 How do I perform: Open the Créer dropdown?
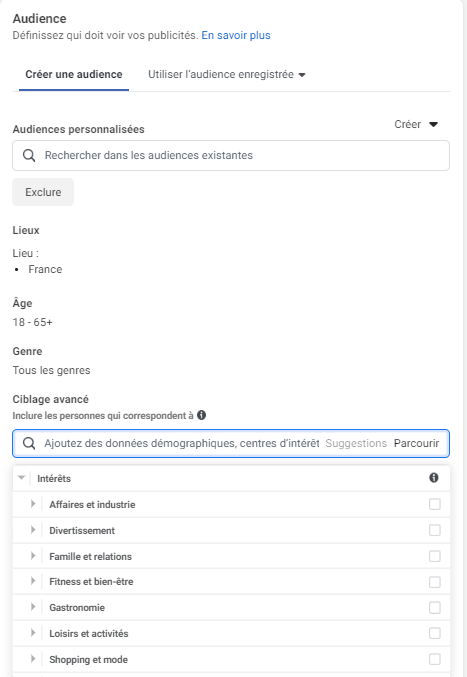[416, 124]
